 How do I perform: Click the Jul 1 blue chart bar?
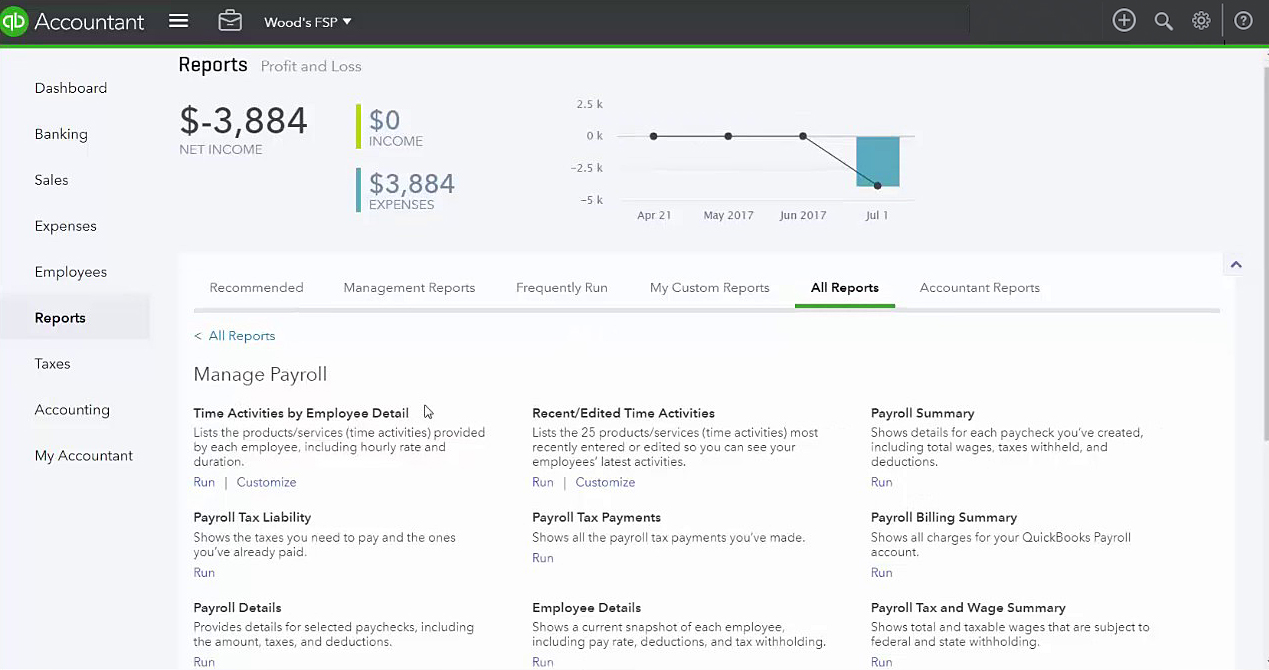click(x=878, y=162)
